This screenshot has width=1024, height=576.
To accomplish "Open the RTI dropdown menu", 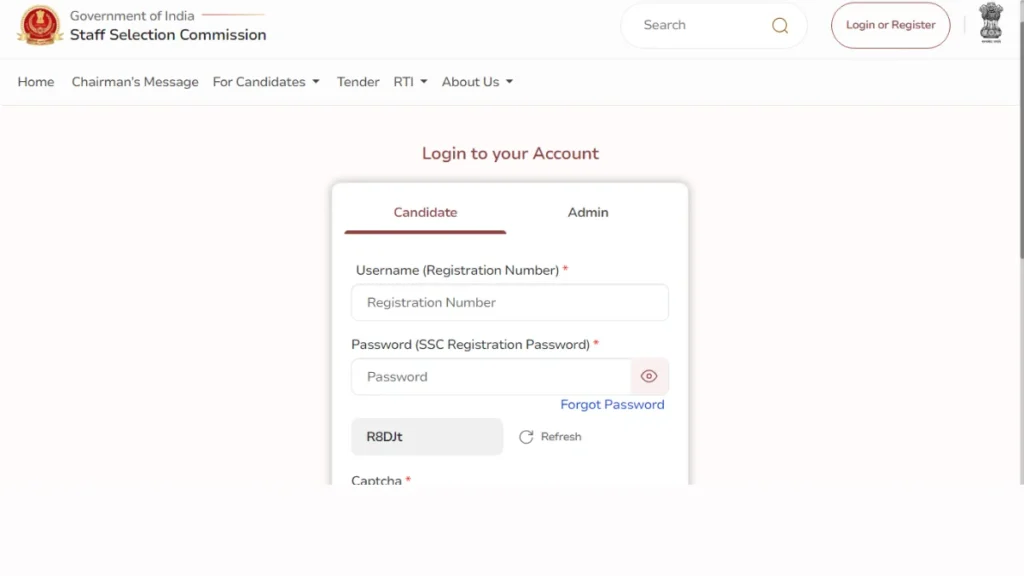I will [x=410, y=82].
